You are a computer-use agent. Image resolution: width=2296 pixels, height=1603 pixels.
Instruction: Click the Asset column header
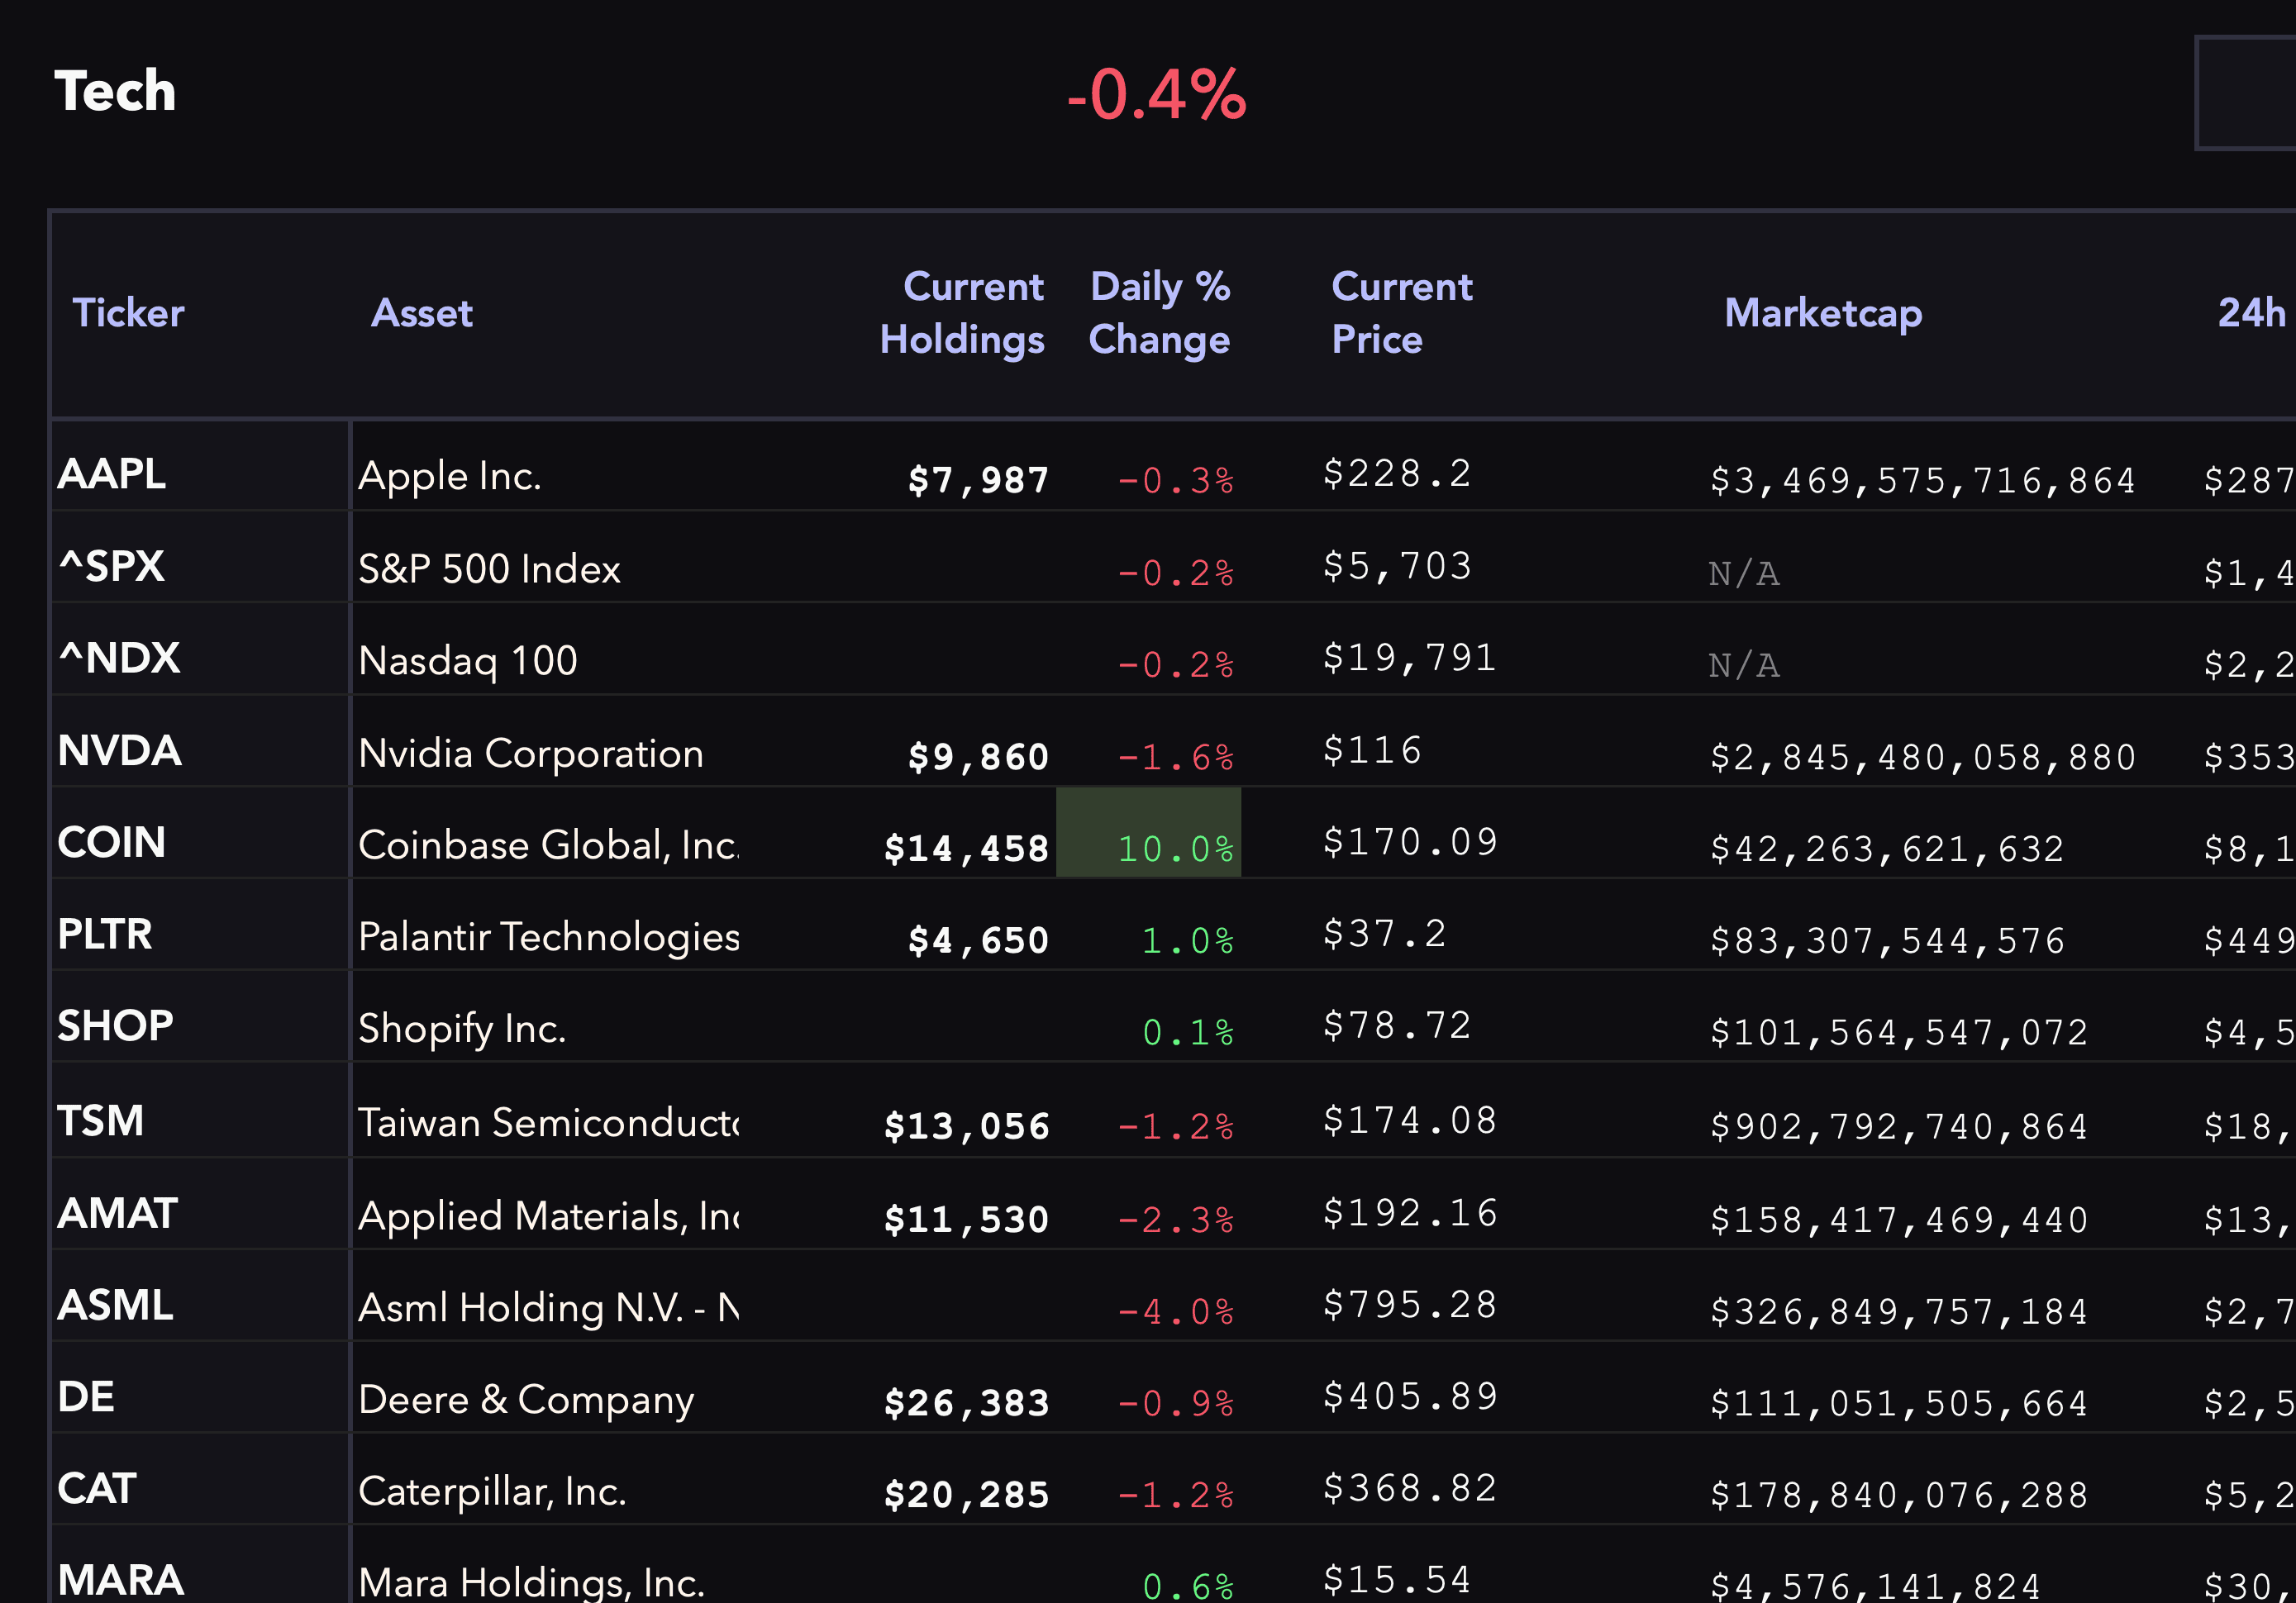click(421, 313)
